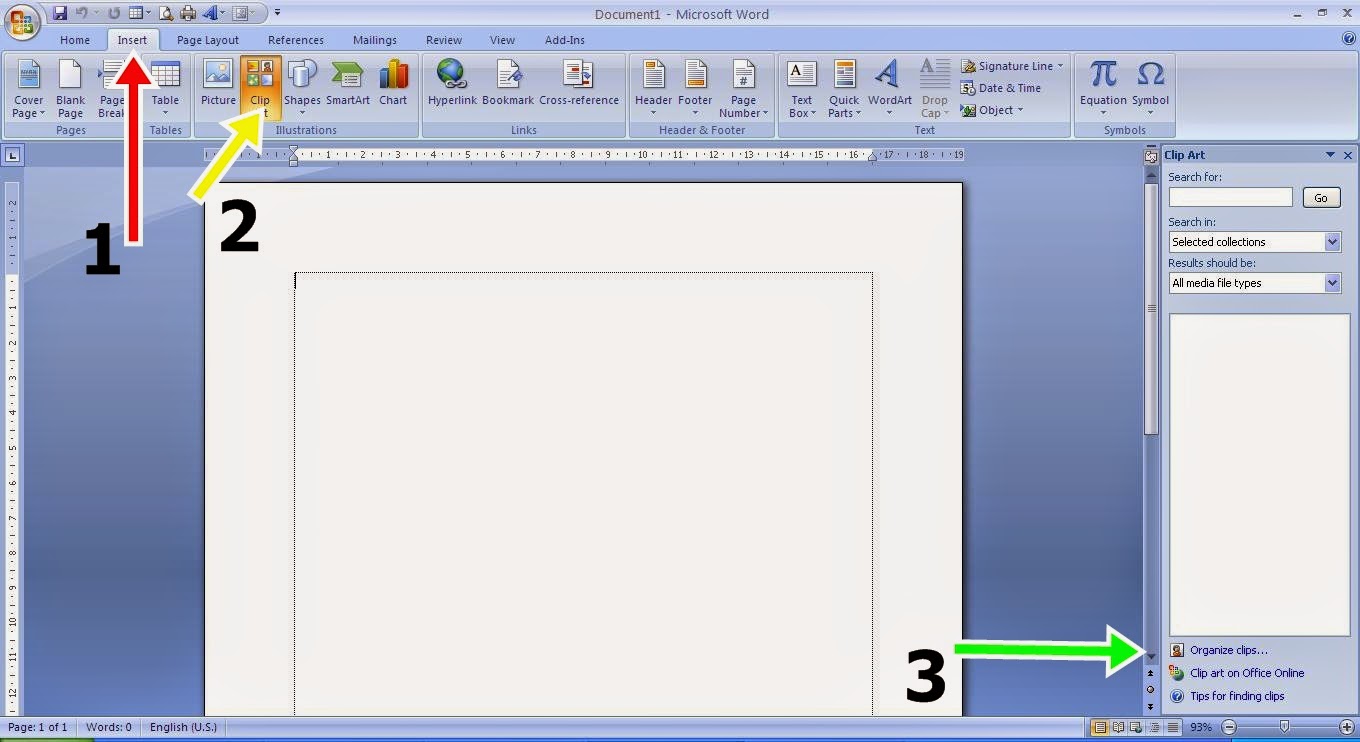Click the Select Browse Object circle button
The image size is (1360, 742).
(x=1151, y=690)
